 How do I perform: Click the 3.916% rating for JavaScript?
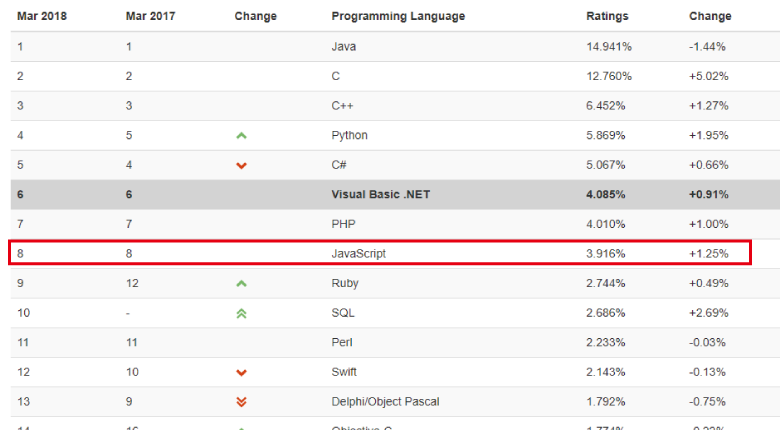[x=605, y=254]
